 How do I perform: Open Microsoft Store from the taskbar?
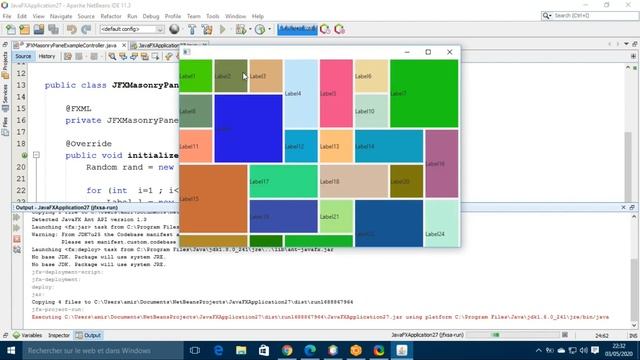(264, 351)
